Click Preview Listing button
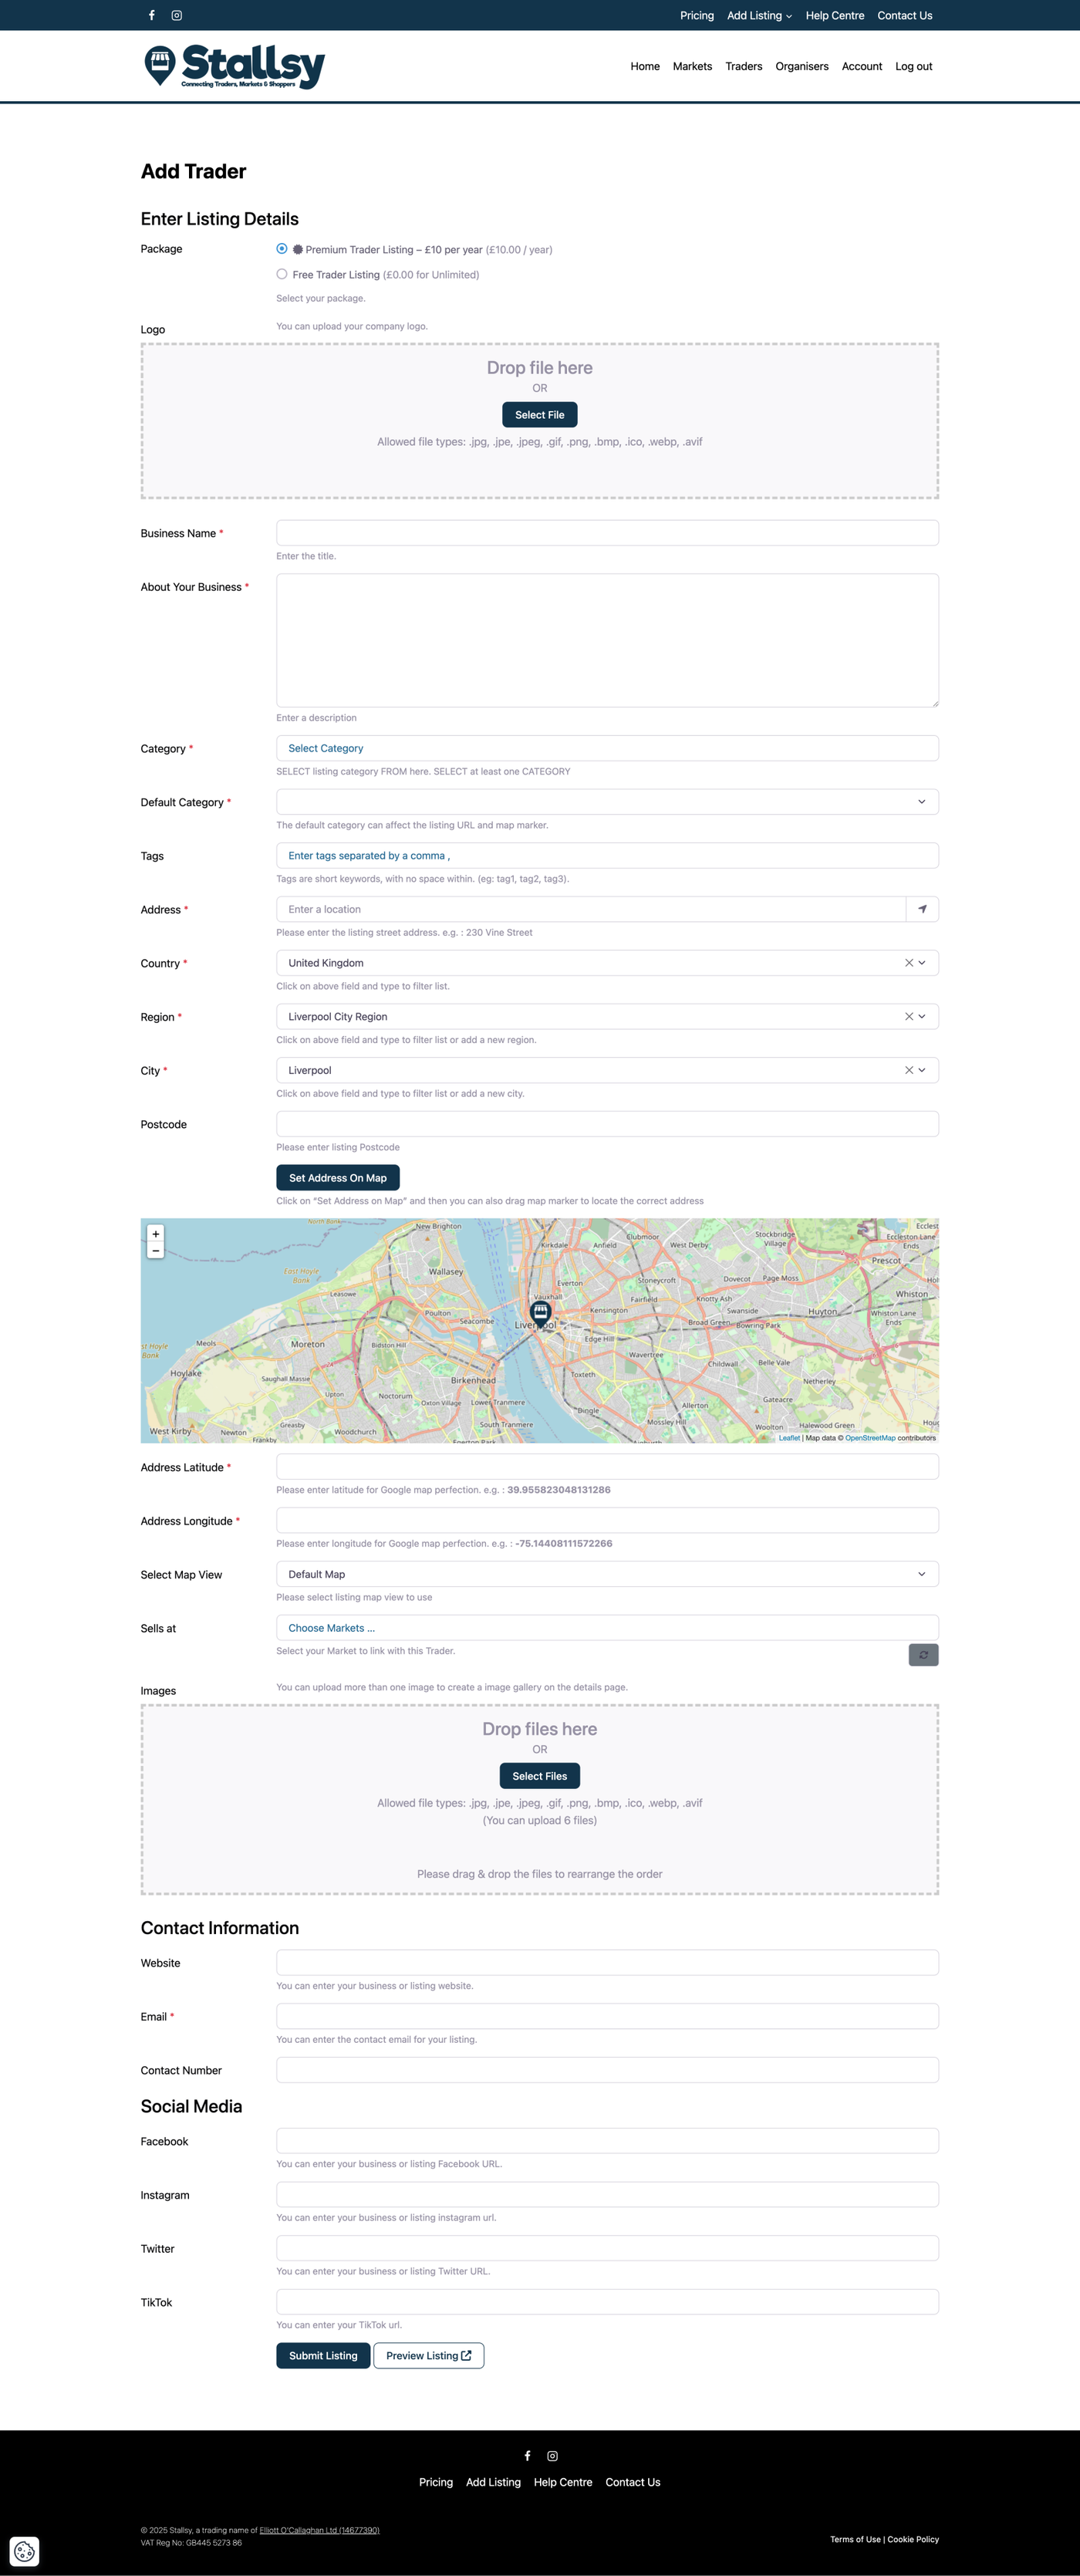This screenshot has width=1080, height=2576. point(429,2356)
